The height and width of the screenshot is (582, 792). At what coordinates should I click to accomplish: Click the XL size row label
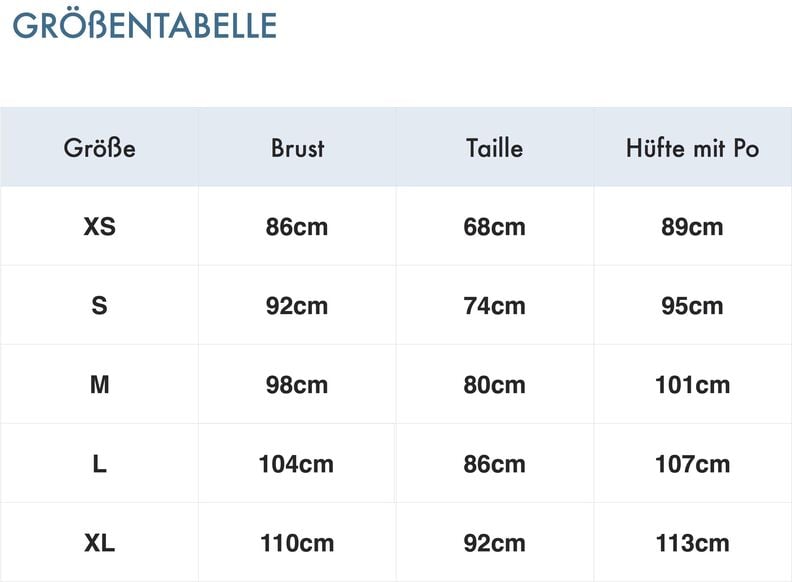coord(99,543)
